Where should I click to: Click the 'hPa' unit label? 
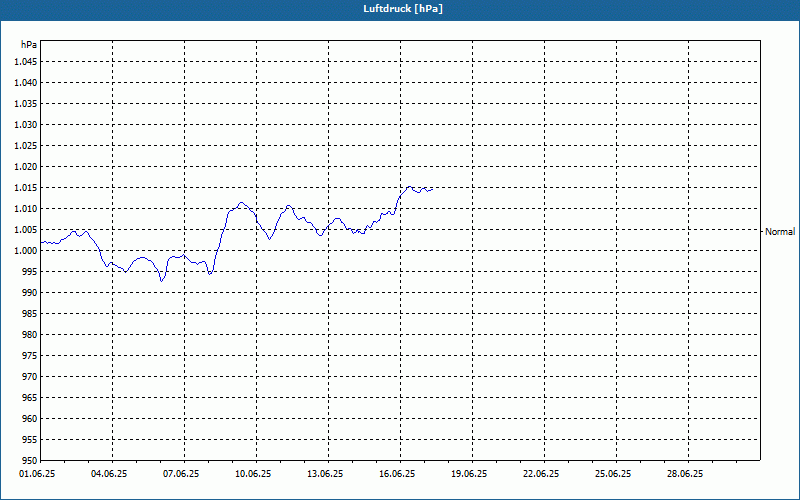click(29, 45)
